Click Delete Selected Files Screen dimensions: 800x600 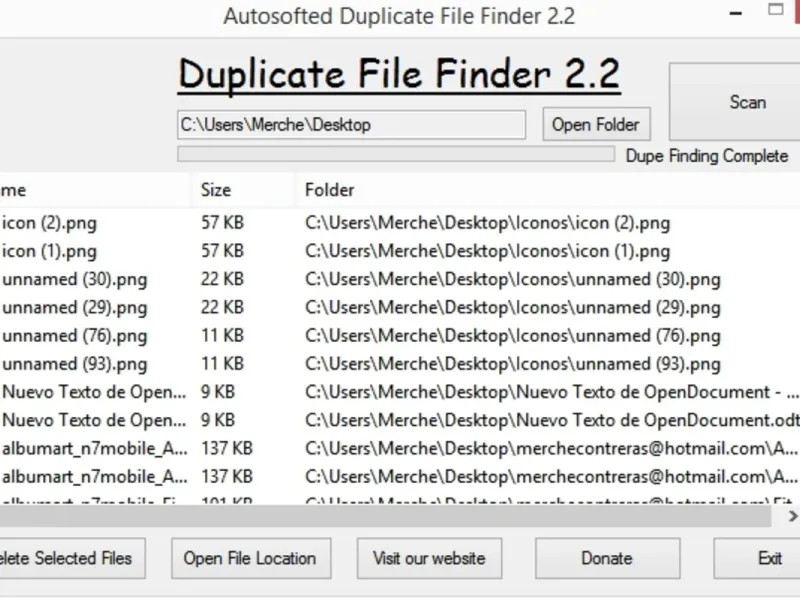tap(68, 558)
